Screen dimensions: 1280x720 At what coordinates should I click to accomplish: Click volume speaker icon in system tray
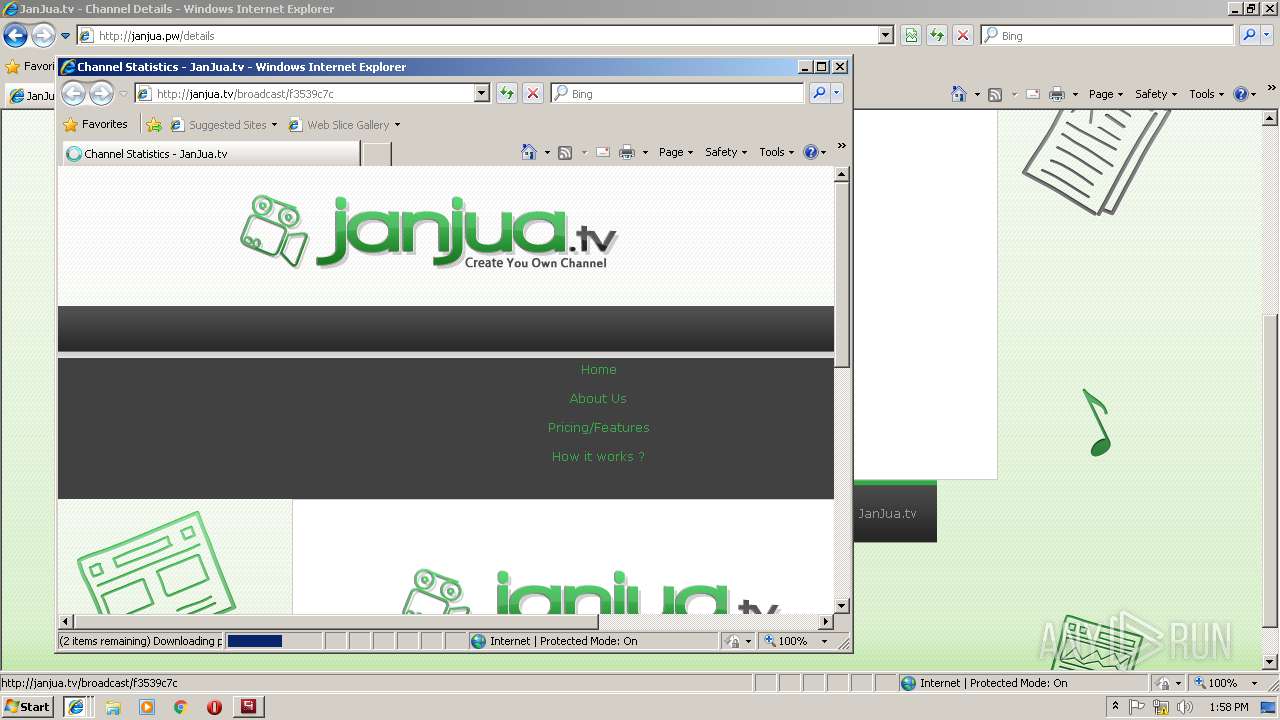(1184, 707)
